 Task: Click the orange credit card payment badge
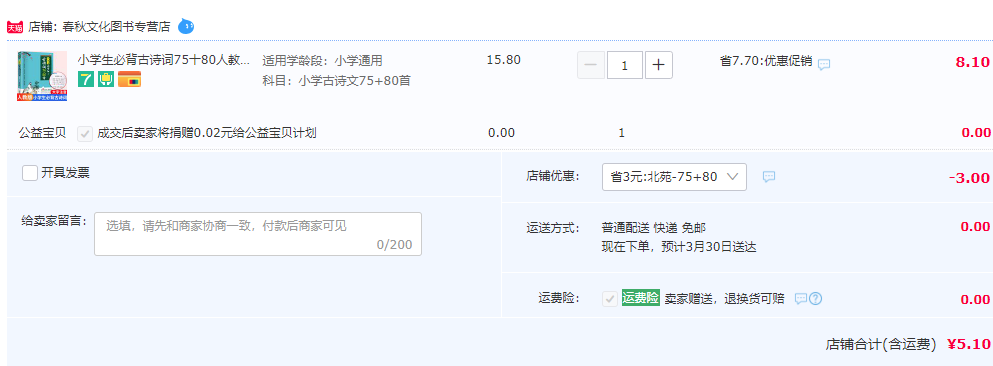129,79
